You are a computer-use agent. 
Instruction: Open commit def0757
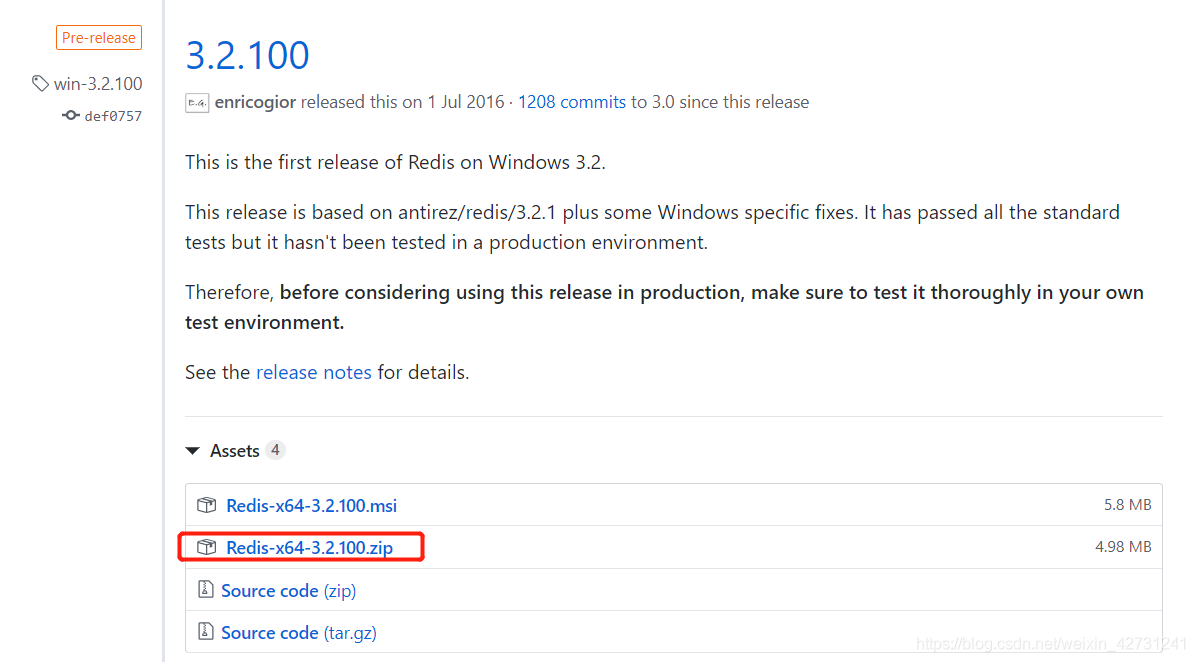pos(113,116)
